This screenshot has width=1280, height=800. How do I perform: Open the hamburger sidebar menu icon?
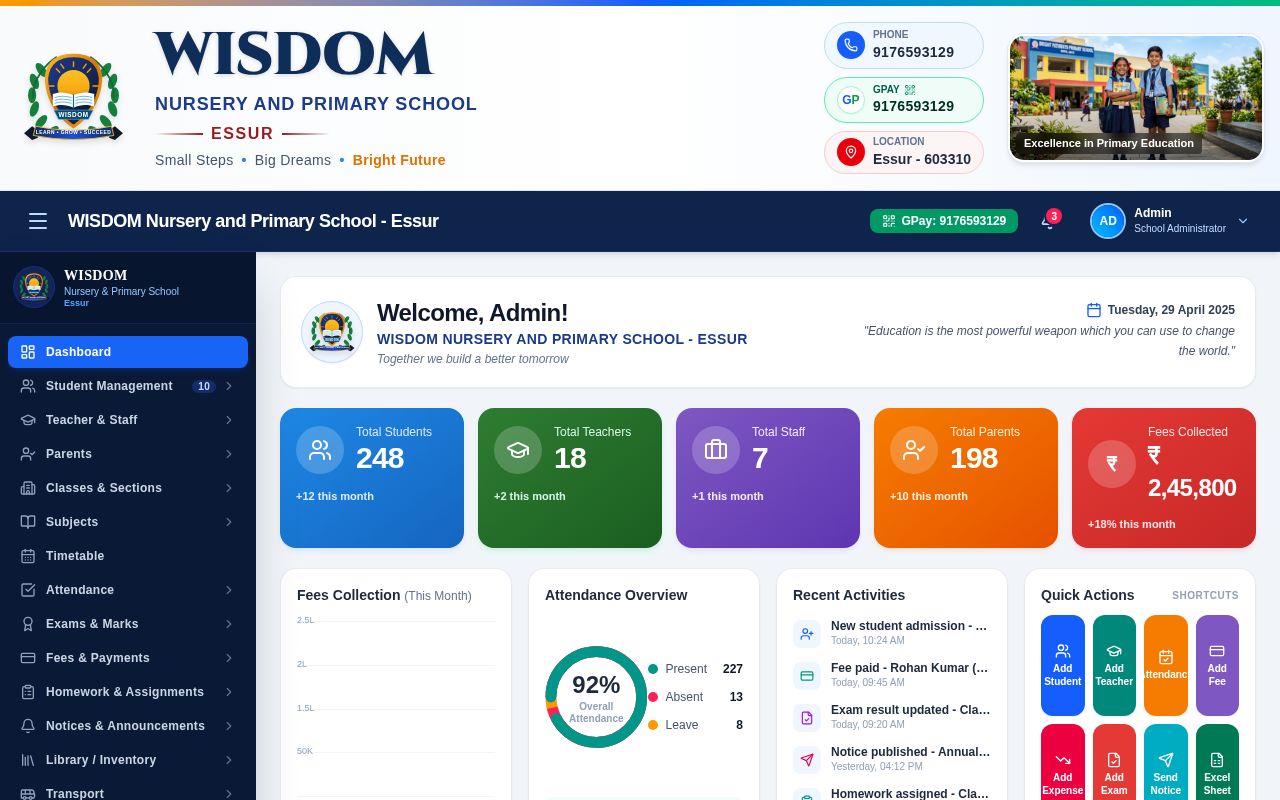38,221
